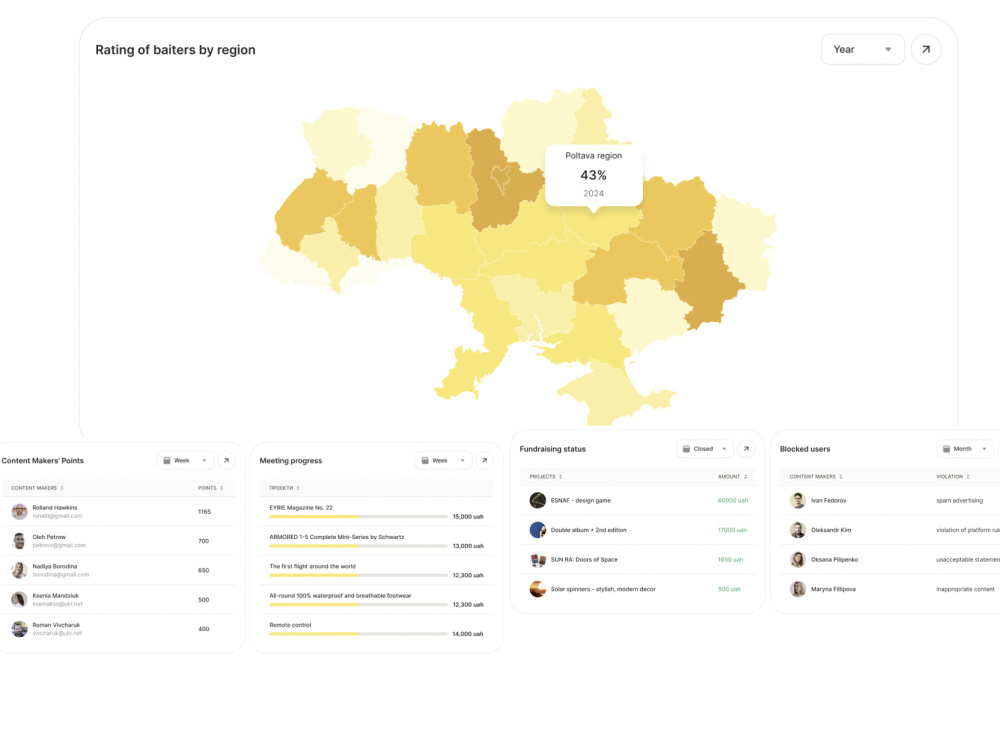This screenshot has width=1000, height=750.
Task: Select 'The first flight around the world' project
Action: (312, 566)
